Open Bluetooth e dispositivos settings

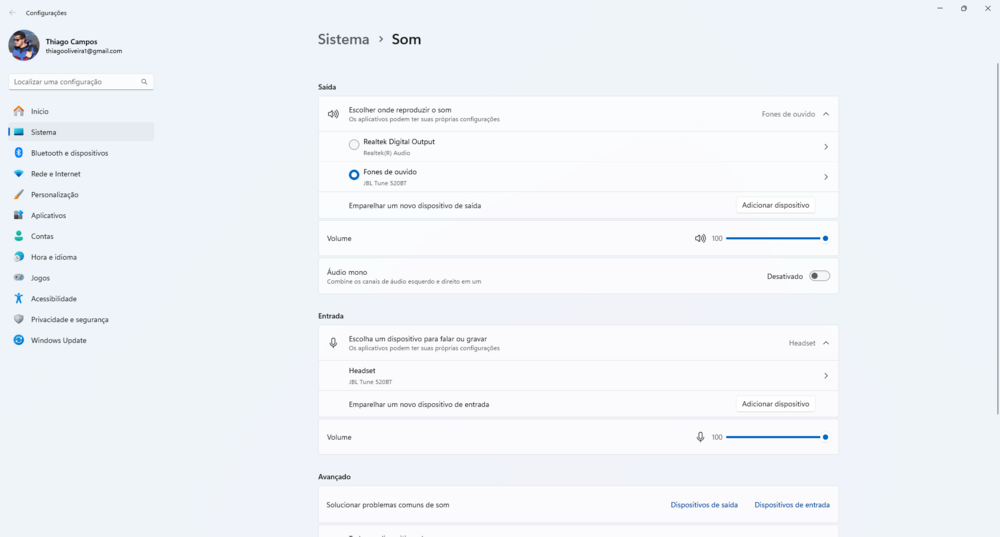69,153
